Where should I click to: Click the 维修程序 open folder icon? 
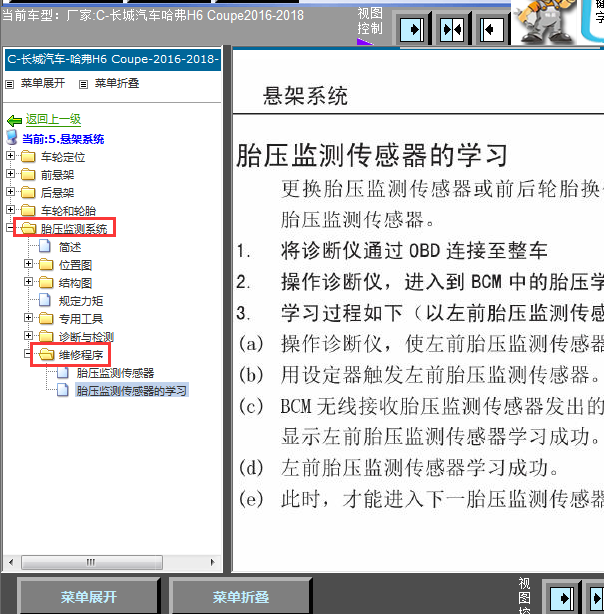tap(47, 354)
